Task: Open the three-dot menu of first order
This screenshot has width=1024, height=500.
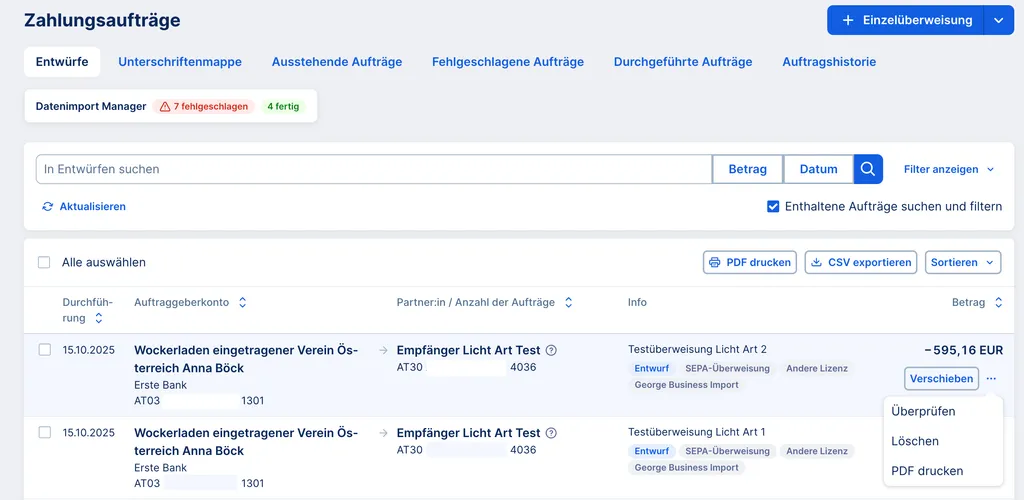Action: pos(991,379)
